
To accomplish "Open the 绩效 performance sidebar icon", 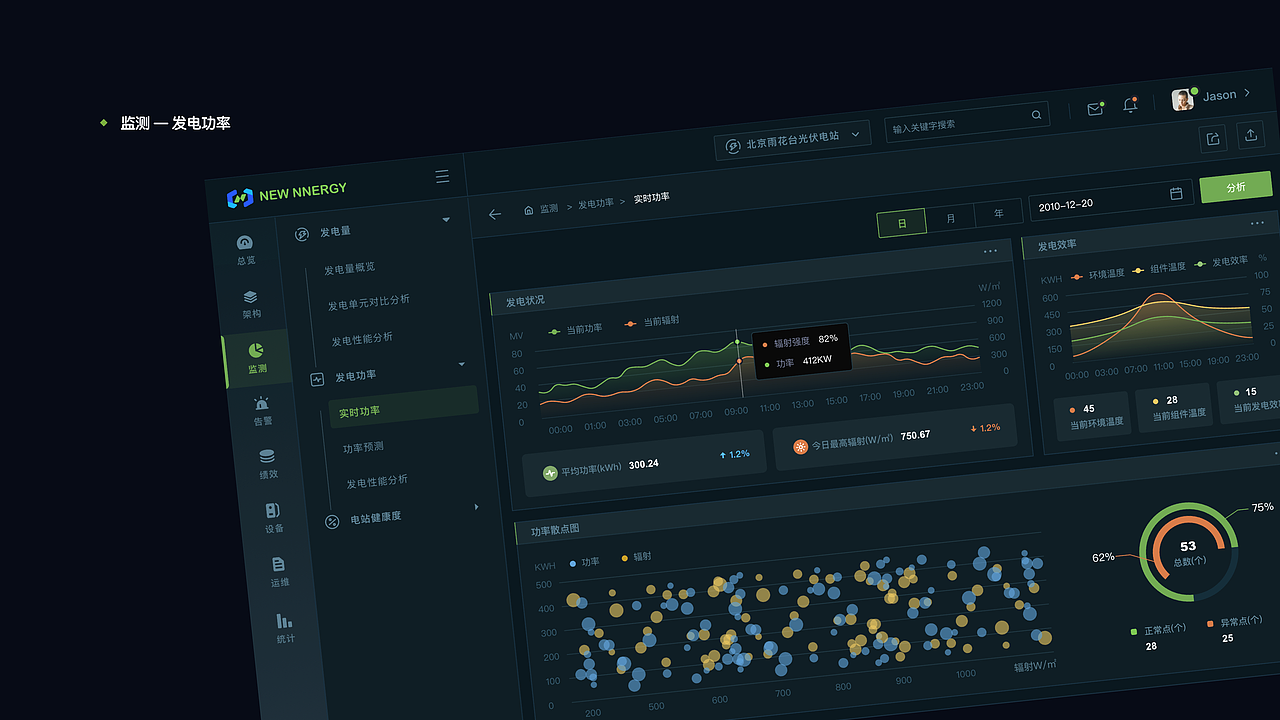I will (x=267, y=465).
